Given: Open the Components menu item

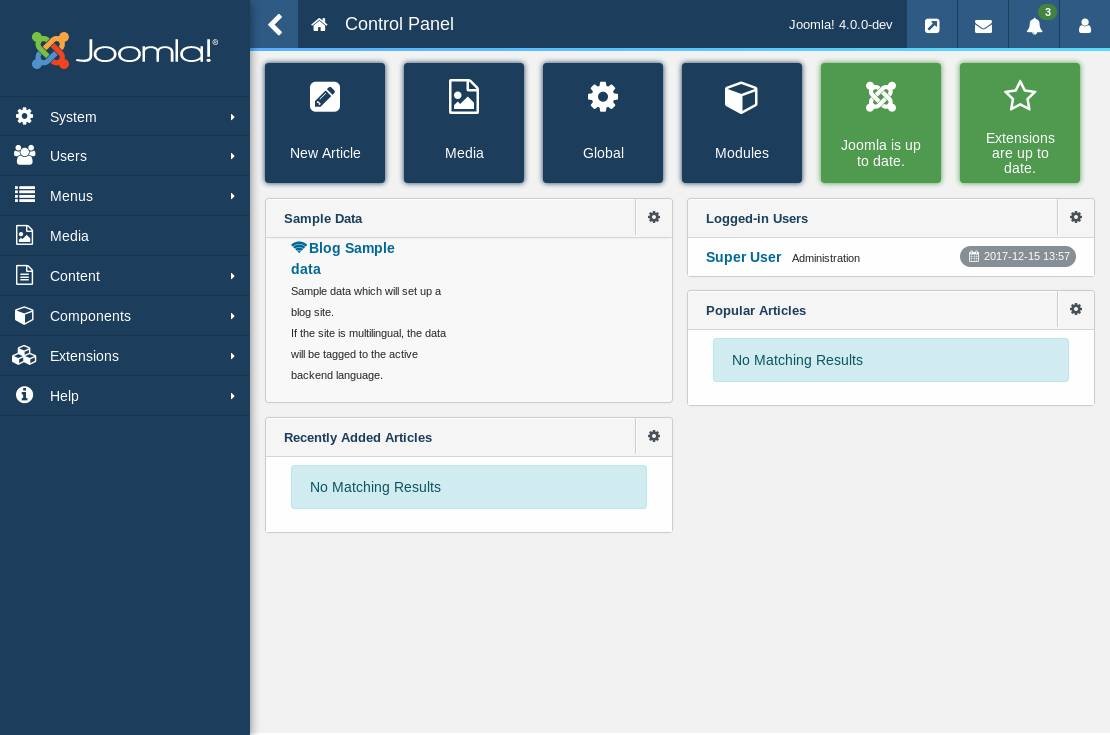Looking at the screenshot, I should tap(125, 316).
